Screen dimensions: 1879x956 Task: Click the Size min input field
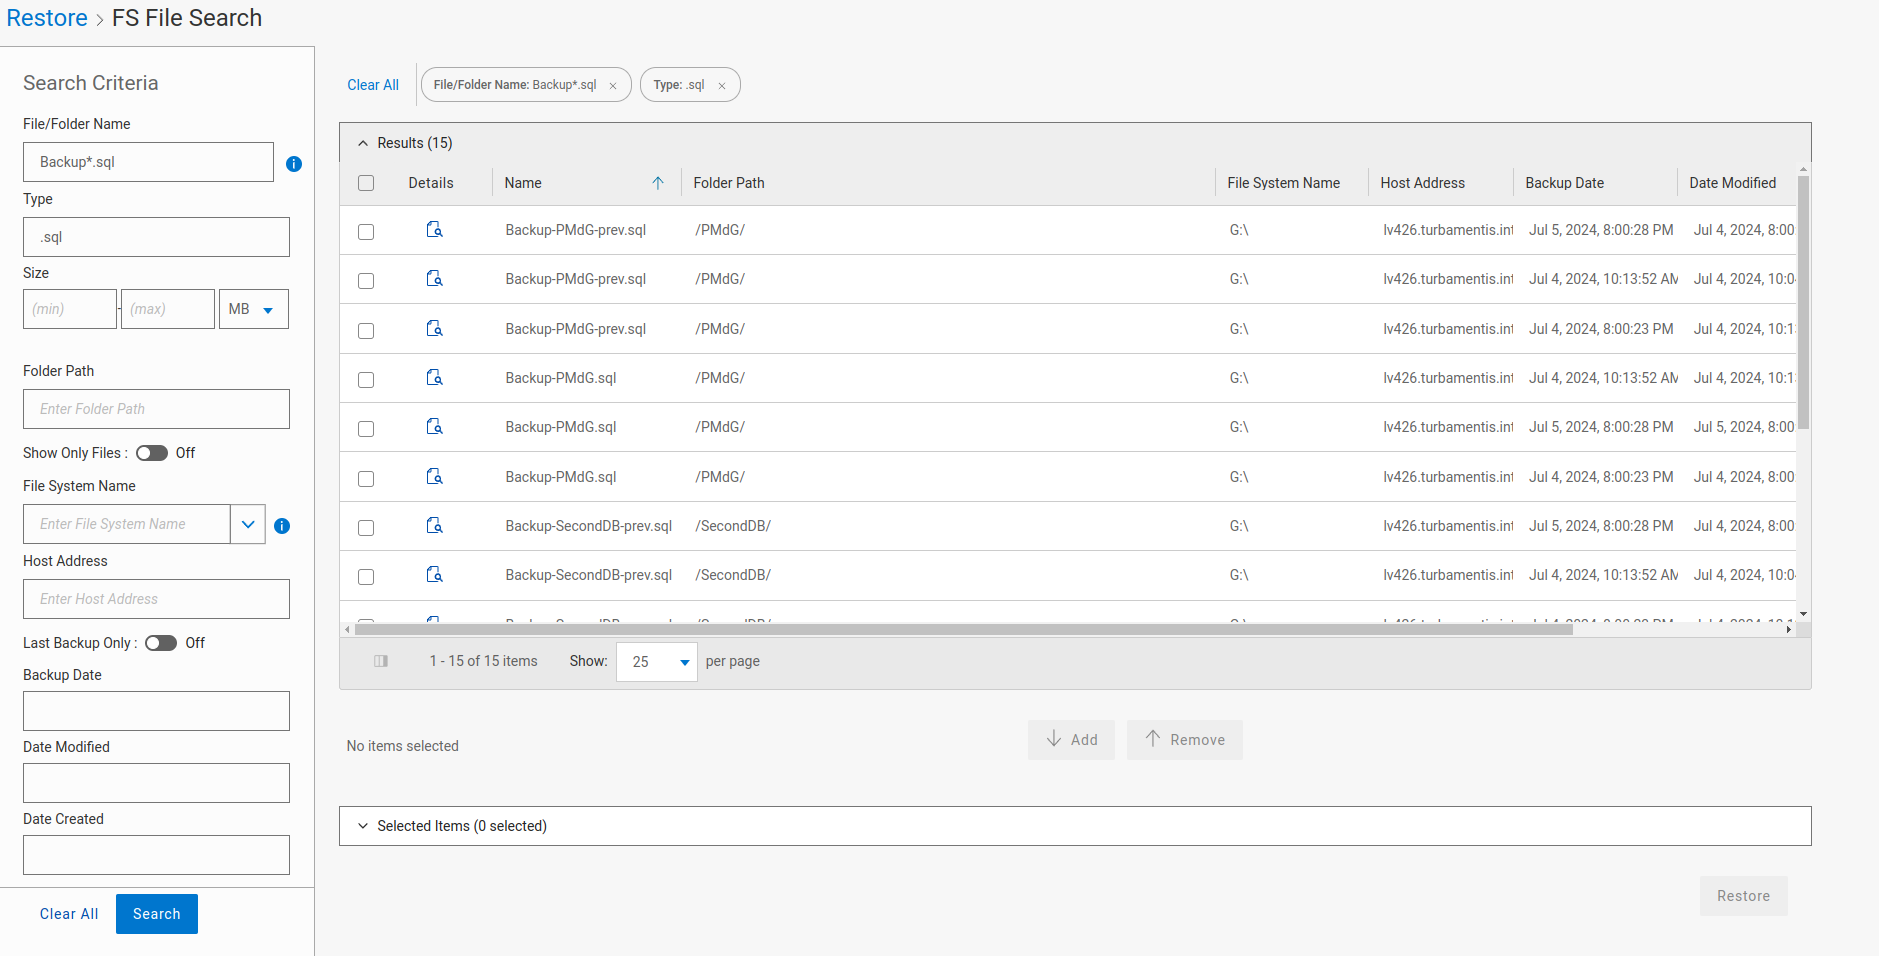[x=70, y=309]
